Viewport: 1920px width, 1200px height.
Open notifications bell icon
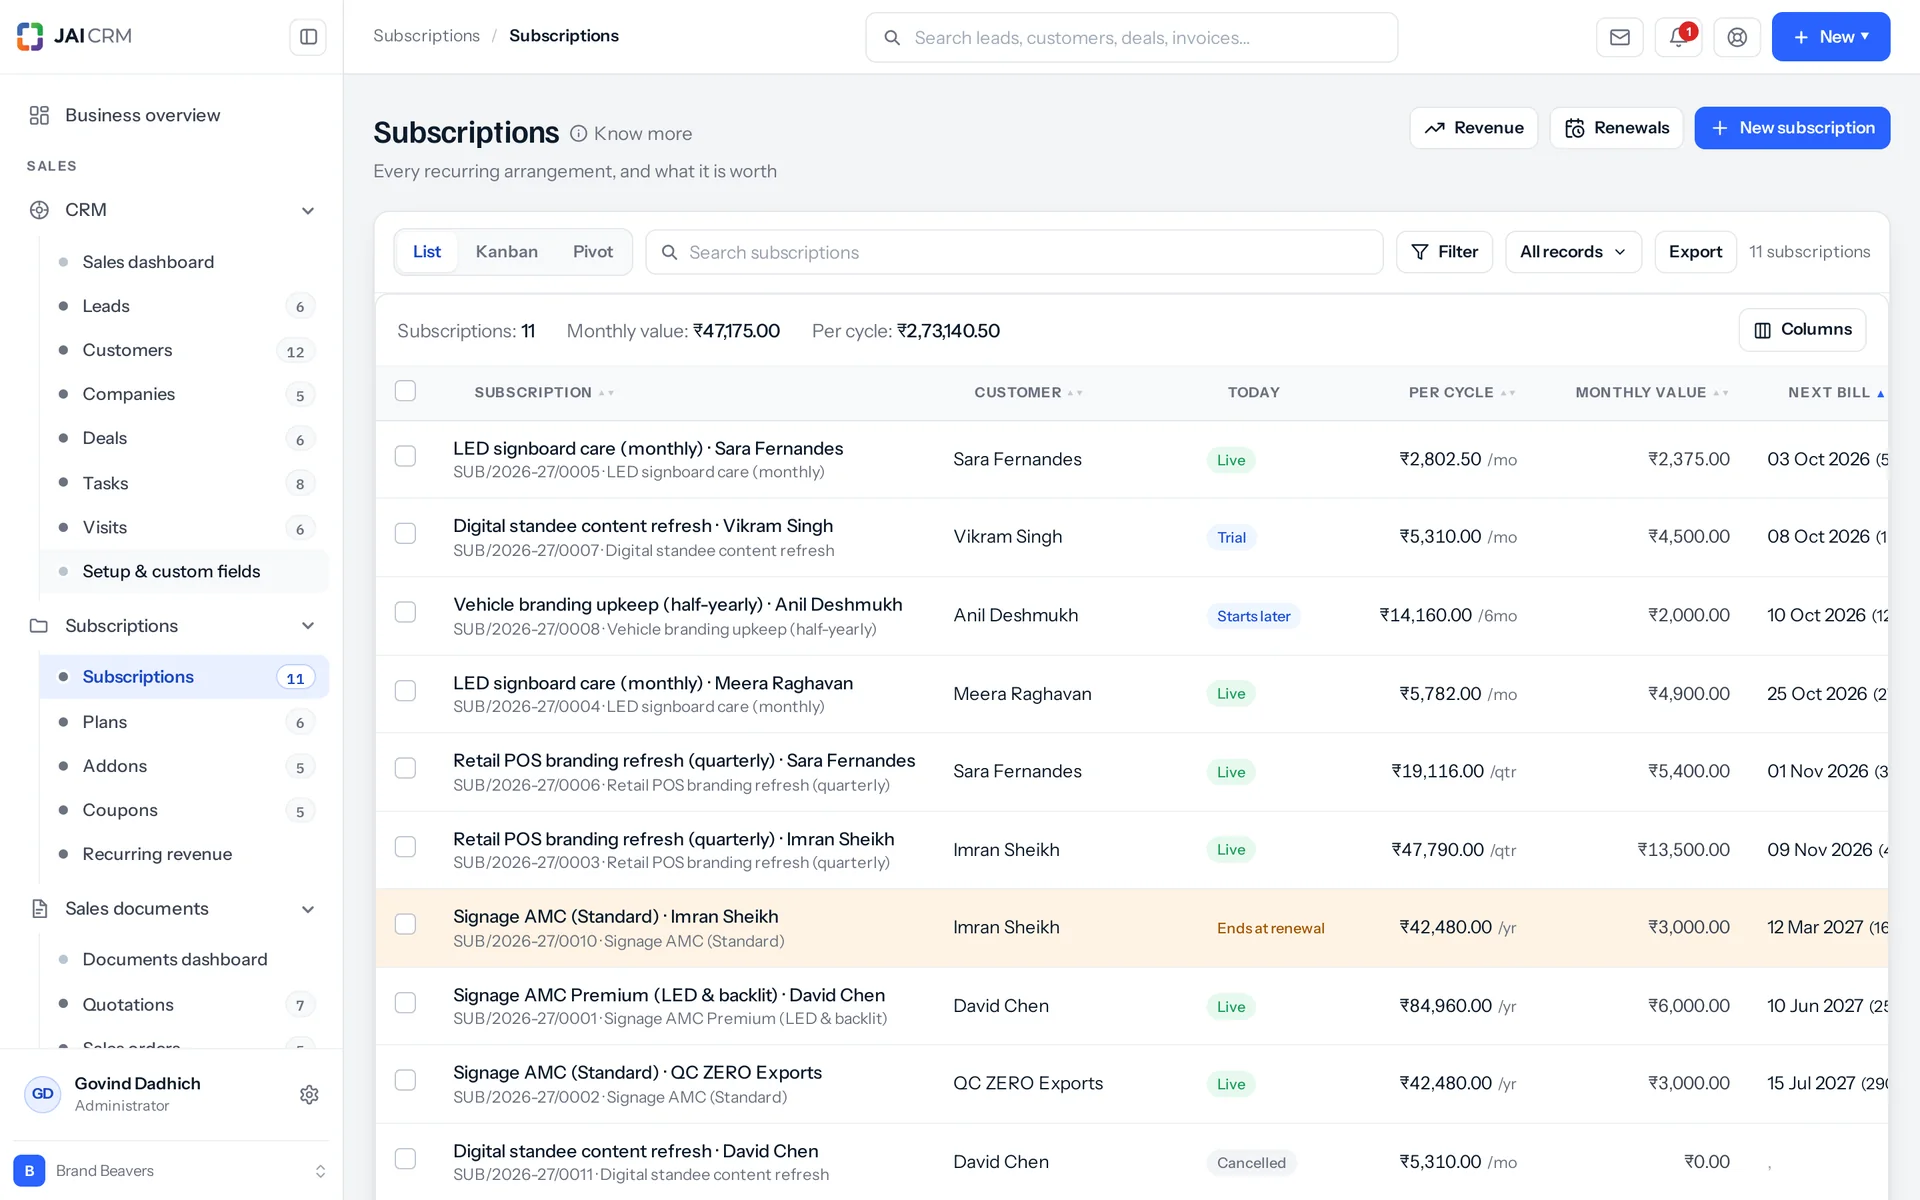(x=1678, y=37)
